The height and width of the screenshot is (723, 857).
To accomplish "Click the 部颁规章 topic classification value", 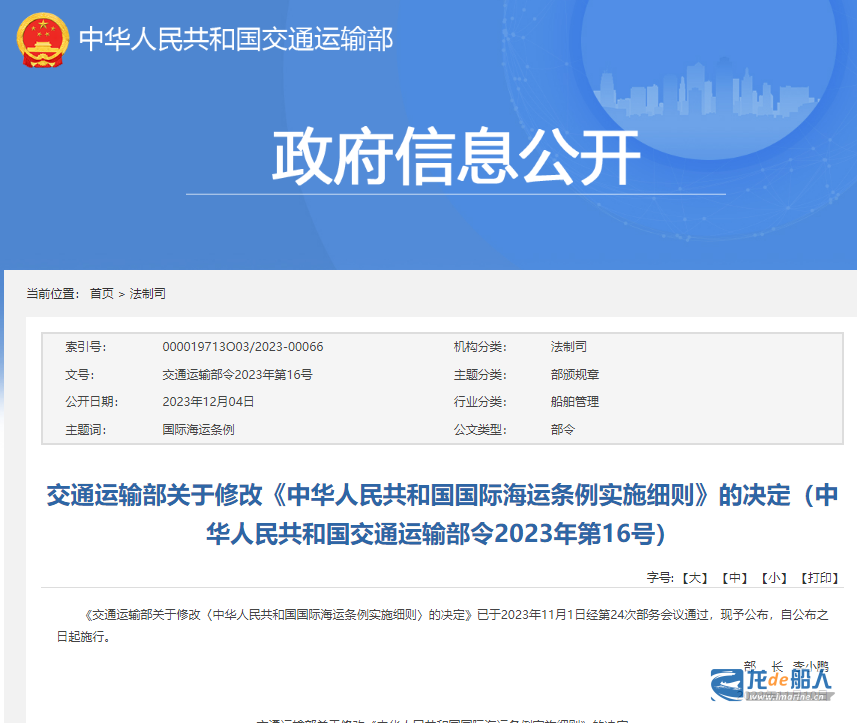I will tap(575, 375).
